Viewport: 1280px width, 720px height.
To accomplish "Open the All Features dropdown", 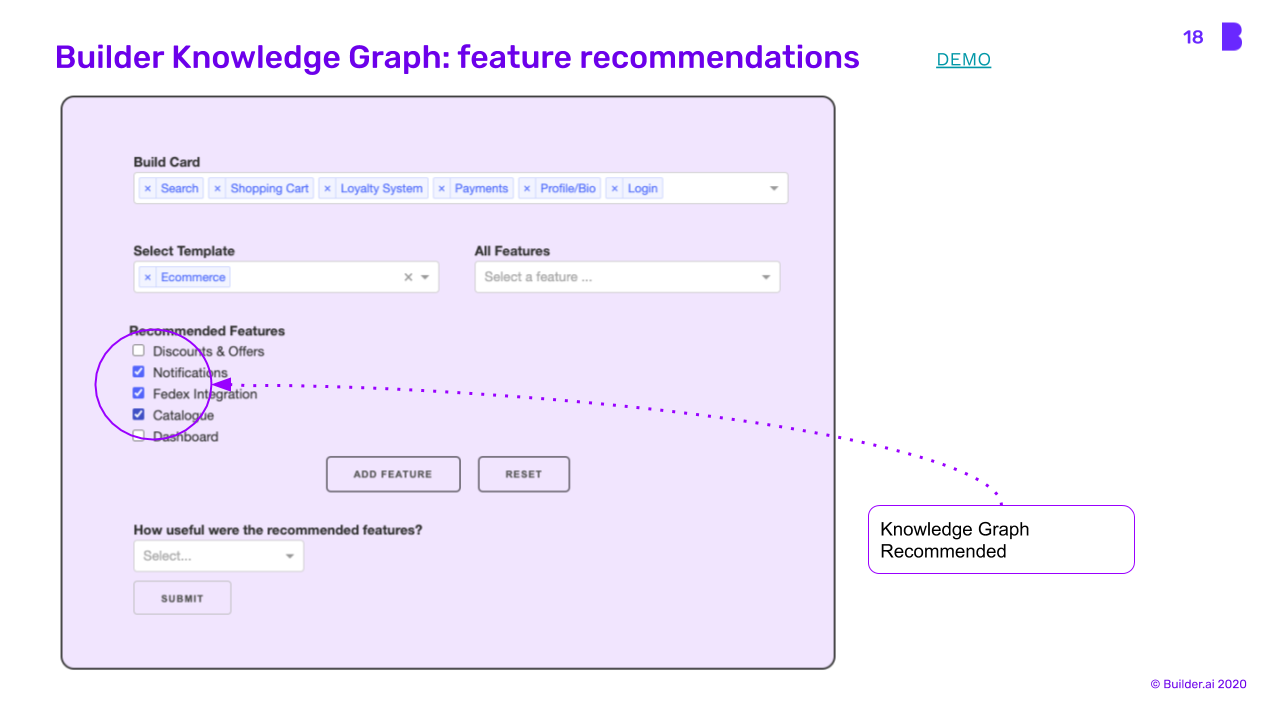I will (x=627, y=277).
